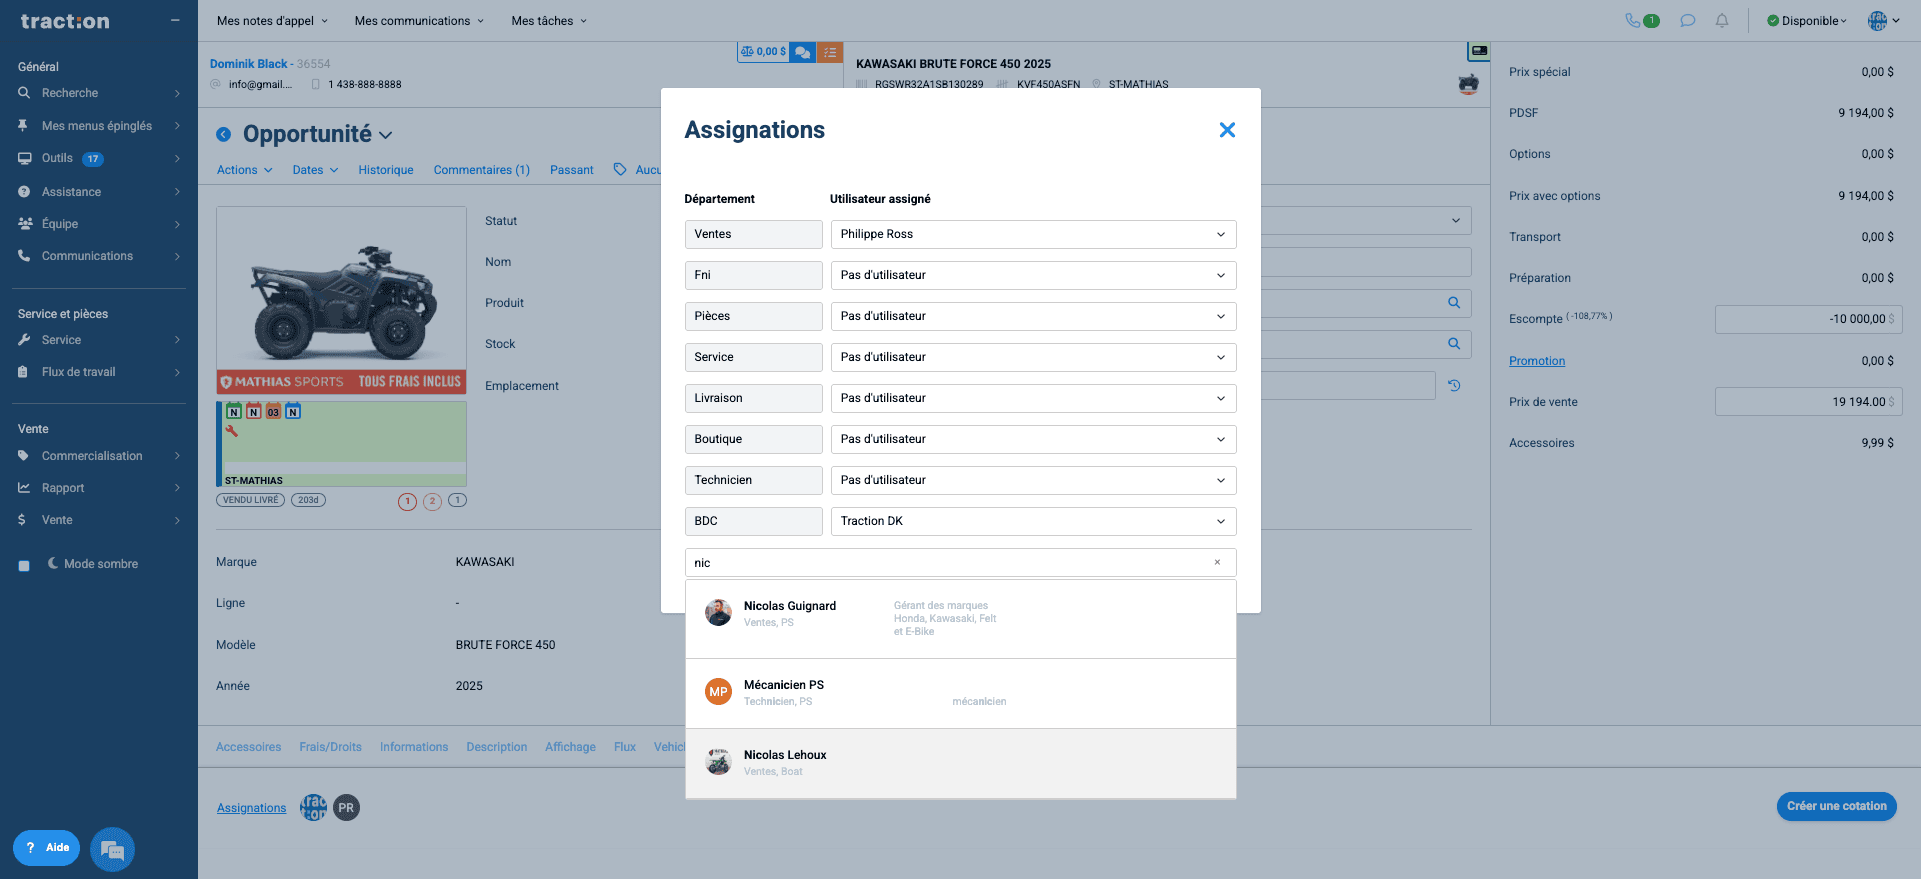The height and width of the screenshot is (879, 1921).
Task: Expand Vente in the sidebar
Action: point(99,520)
